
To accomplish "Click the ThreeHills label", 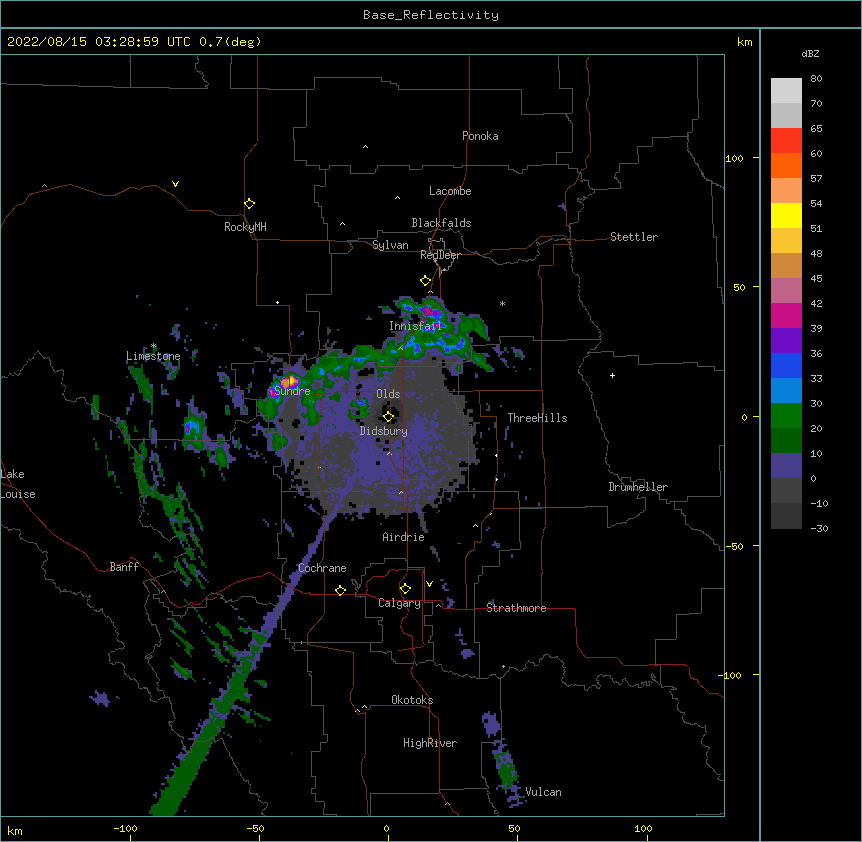I will [537, 418].
